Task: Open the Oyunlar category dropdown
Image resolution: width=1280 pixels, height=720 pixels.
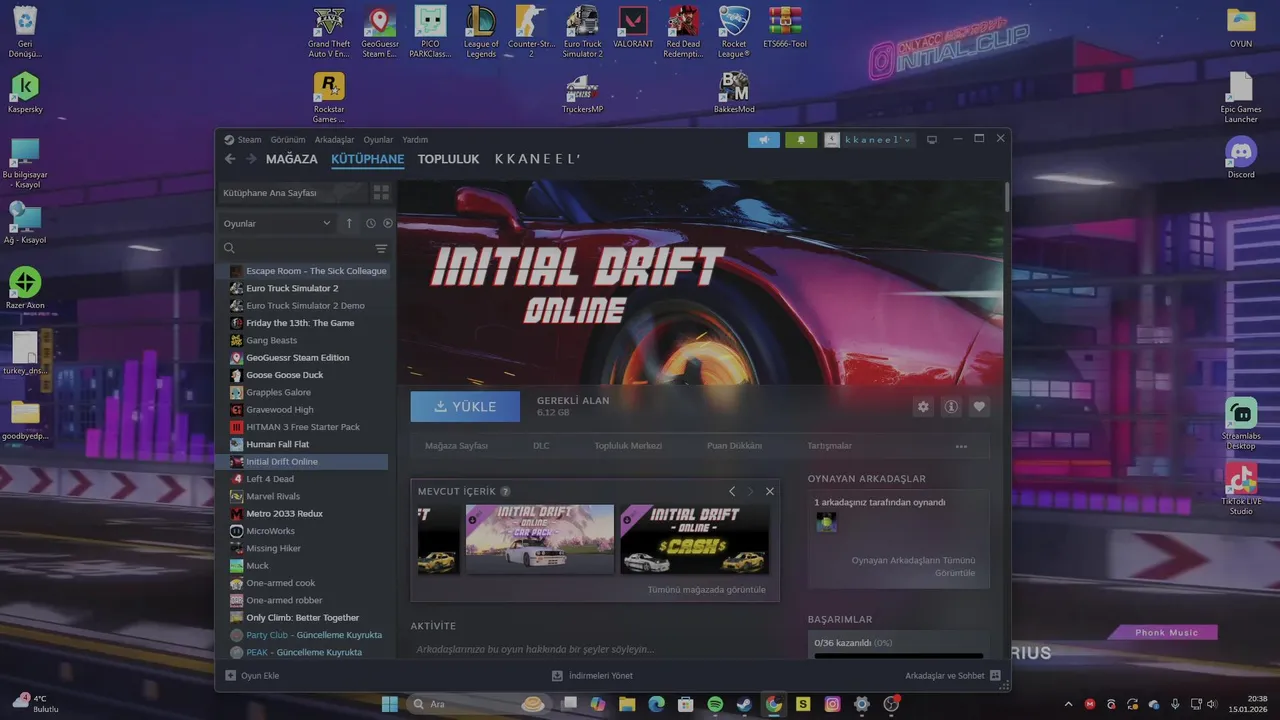Action: click(277, 223)
